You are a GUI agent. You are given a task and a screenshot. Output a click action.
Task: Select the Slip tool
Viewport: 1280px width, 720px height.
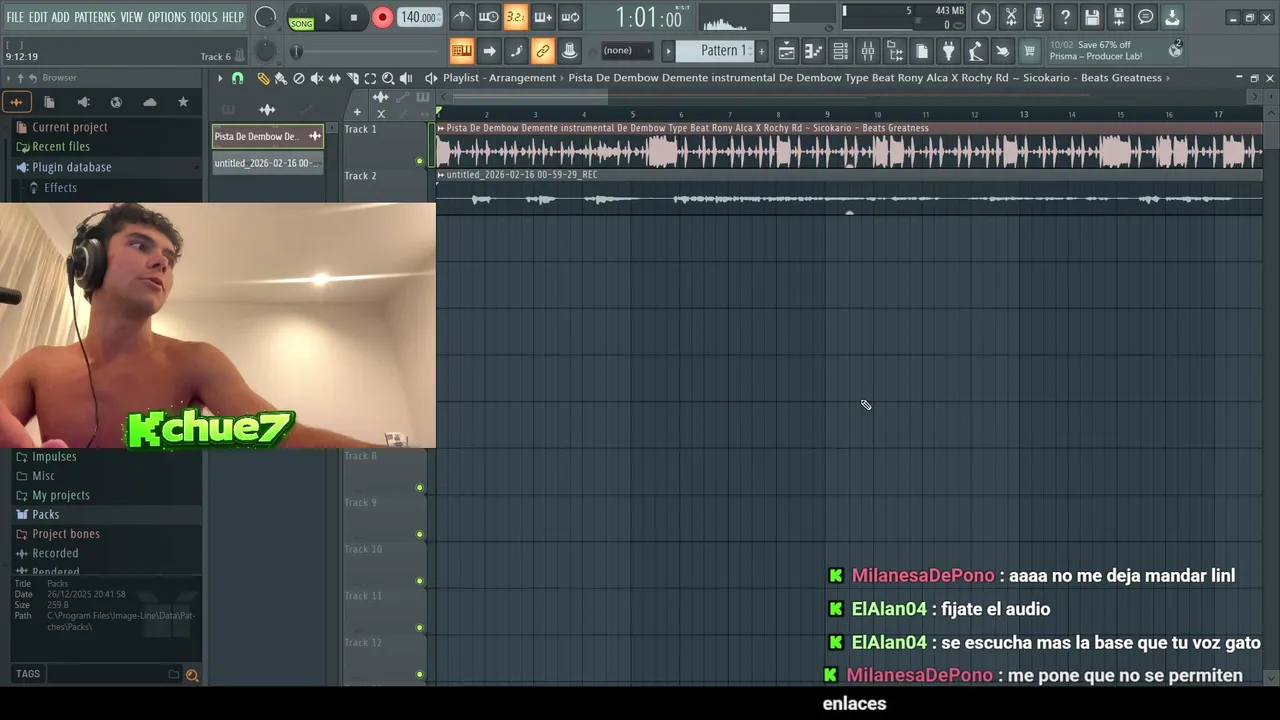click(x=335, y=78)
